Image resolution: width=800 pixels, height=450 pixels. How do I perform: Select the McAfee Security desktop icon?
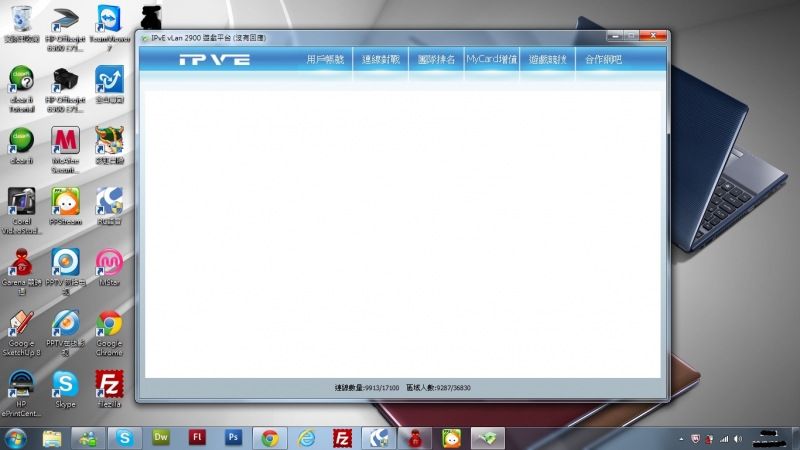[x=65, y=150]
